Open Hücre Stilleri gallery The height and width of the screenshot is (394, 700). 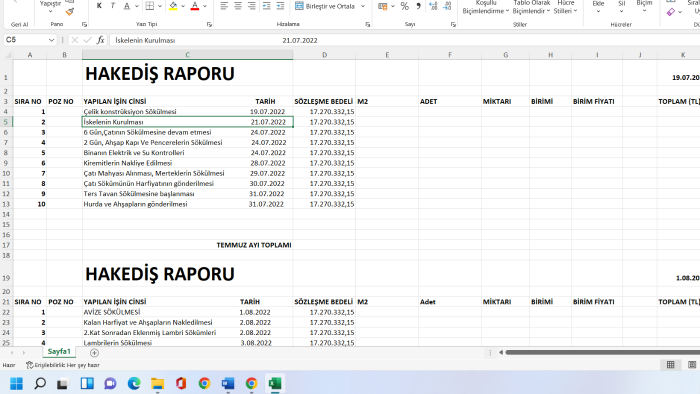[566, 7]
